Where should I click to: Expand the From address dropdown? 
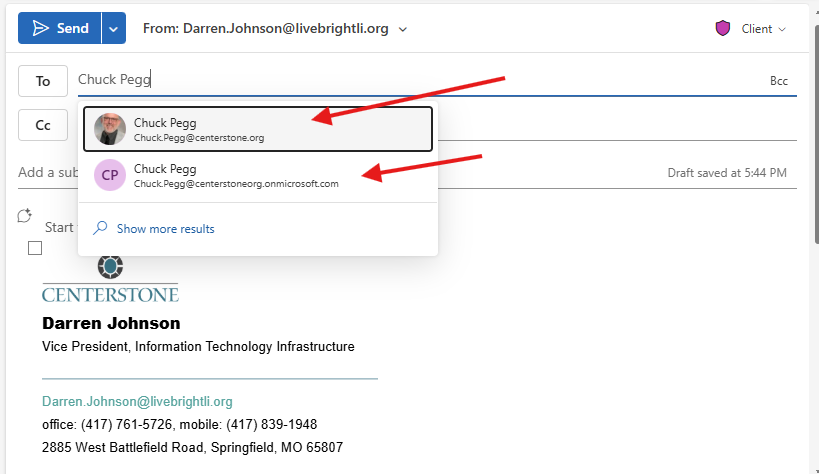pos(403,29)
